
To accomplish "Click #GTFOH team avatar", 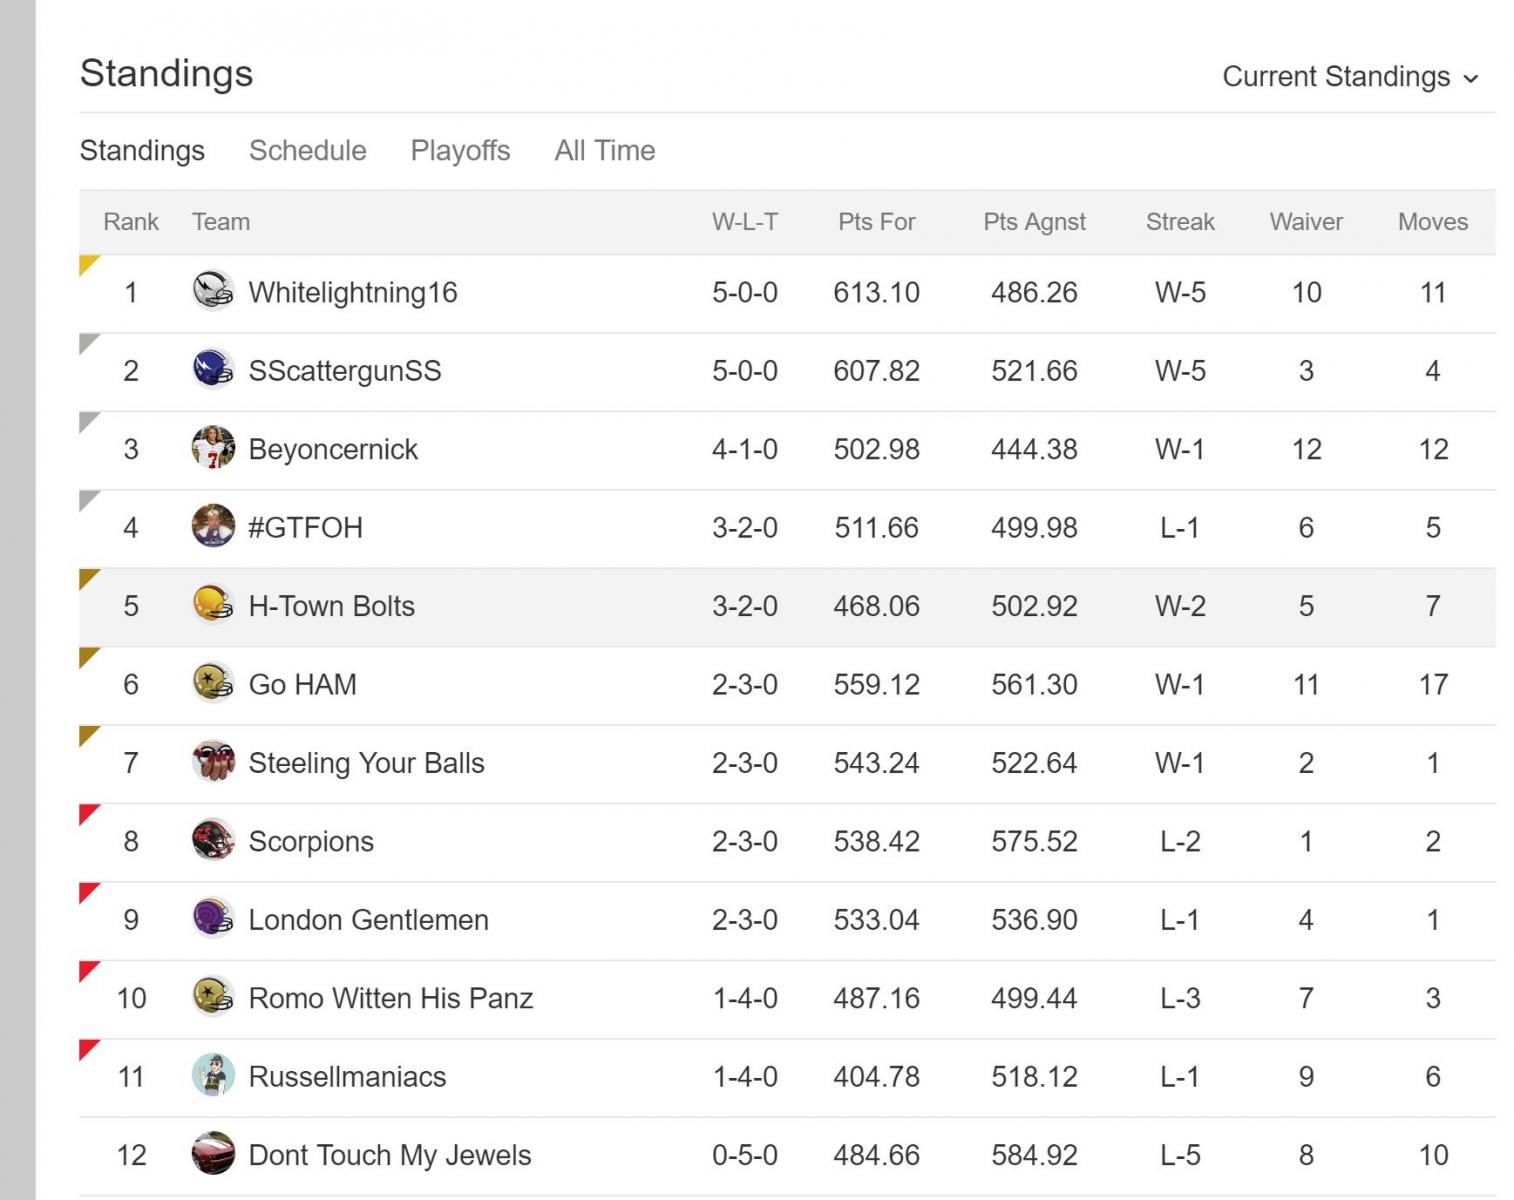I will click(213, 527).
